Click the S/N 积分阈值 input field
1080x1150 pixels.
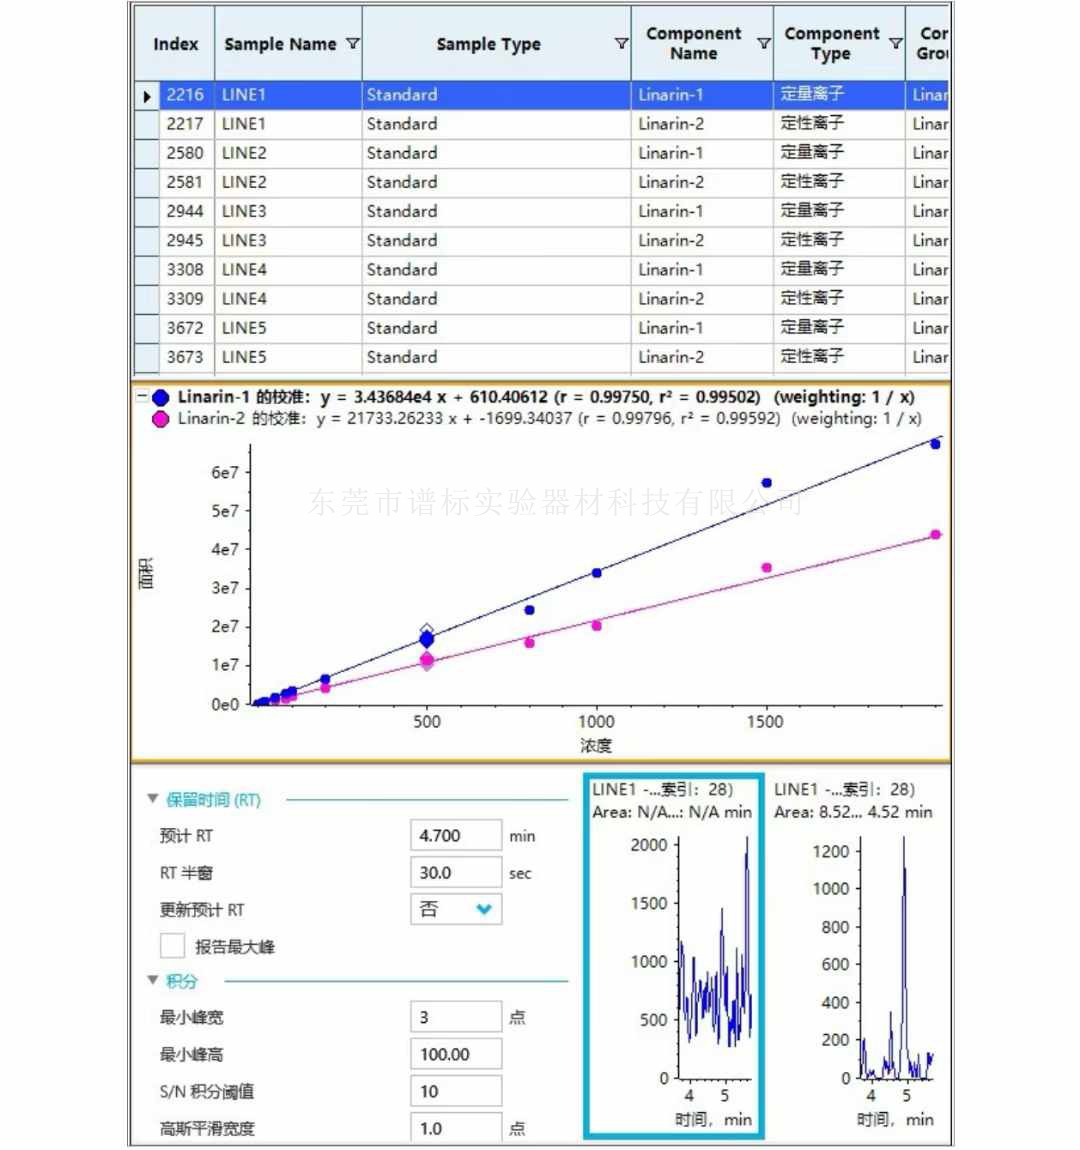tap(455, 1091)
